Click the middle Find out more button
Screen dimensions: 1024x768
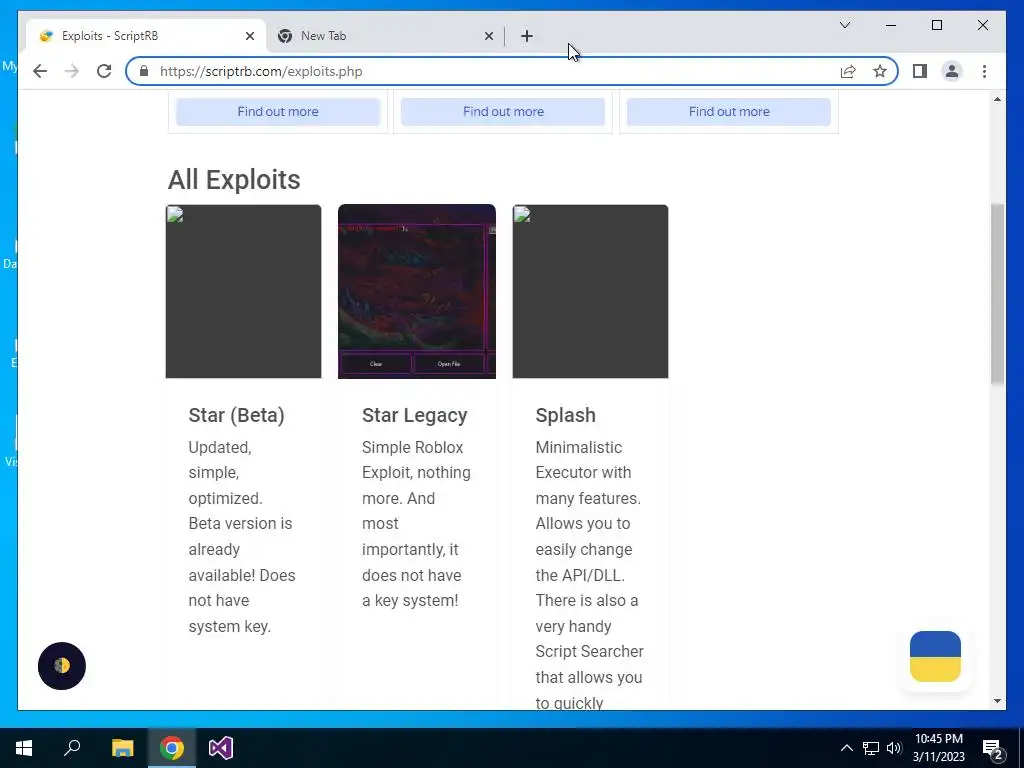pyautogui.click(x=503, y=112)
